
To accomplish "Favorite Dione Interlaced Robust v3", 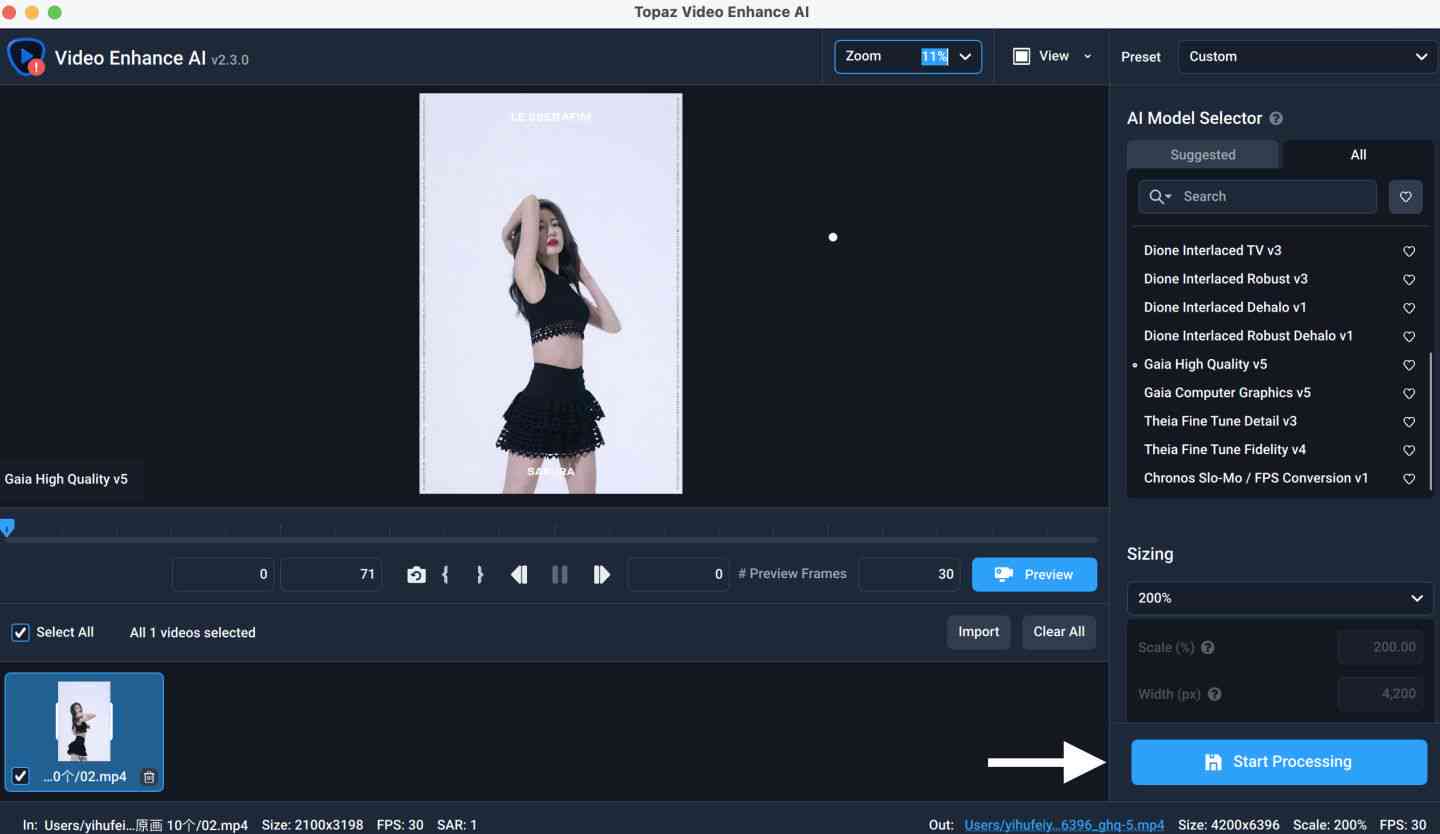I will pos(1409,279).
